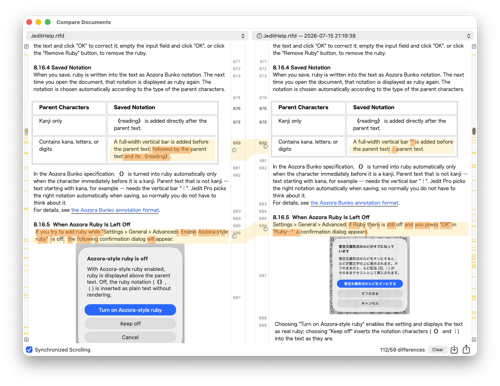Screen dimensions: 500x386
Task: Click the 'Compare Documents' window title
Action: coord(84,22)
